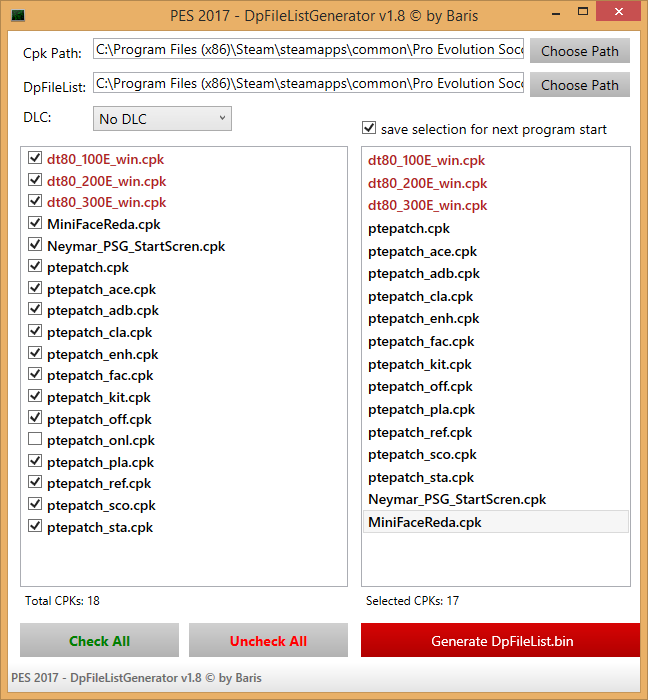Uncheck Neymar_PSG_StartScren.cpk checkbox
The width and height of the screenshot is (648, 700).
[x=35, y=245]
